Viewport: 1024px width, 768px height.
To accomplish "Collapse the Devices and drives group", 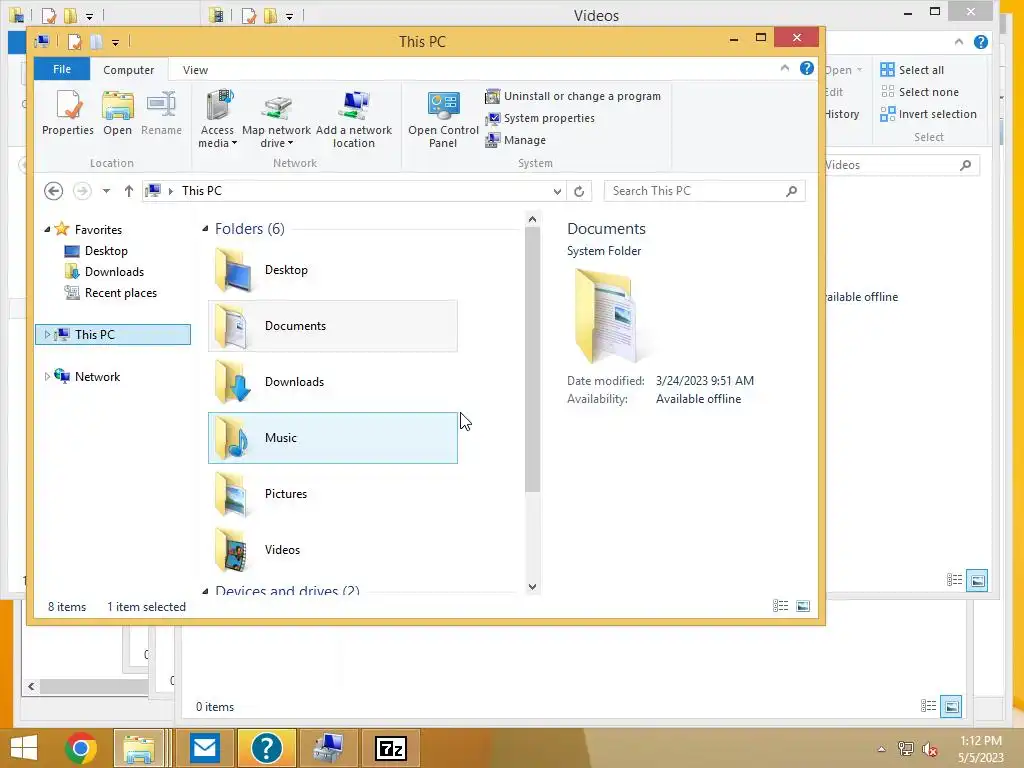I will click(x=205, y=590).
